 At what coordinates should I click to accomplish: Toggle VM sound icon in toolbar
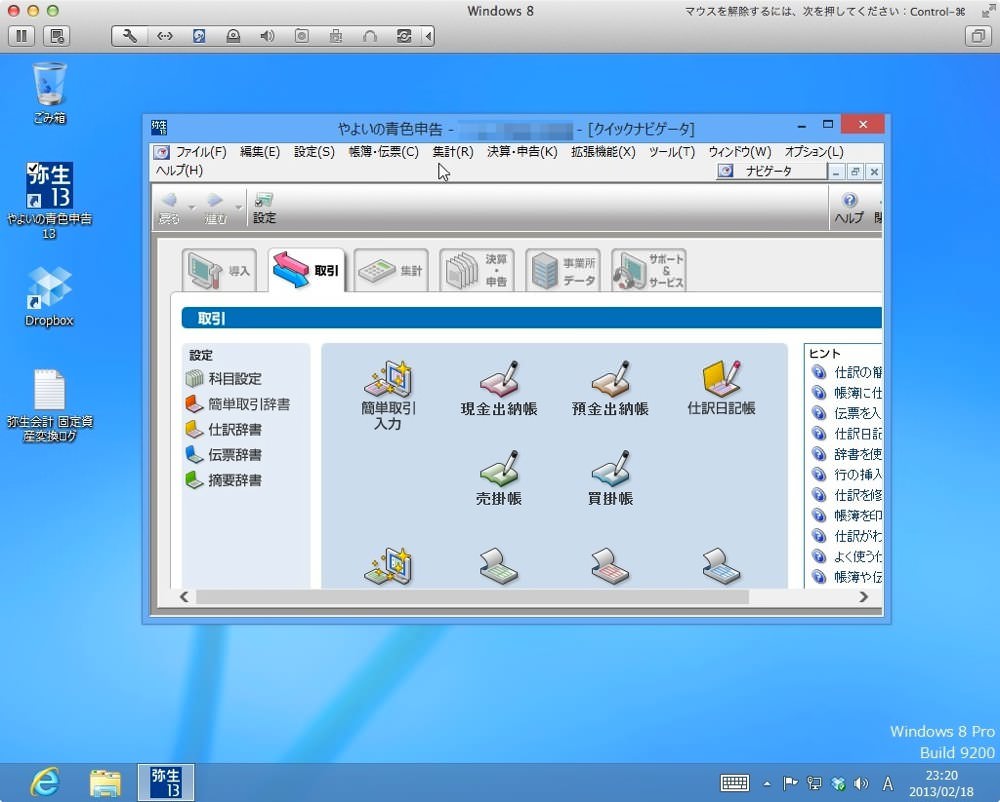267,36
